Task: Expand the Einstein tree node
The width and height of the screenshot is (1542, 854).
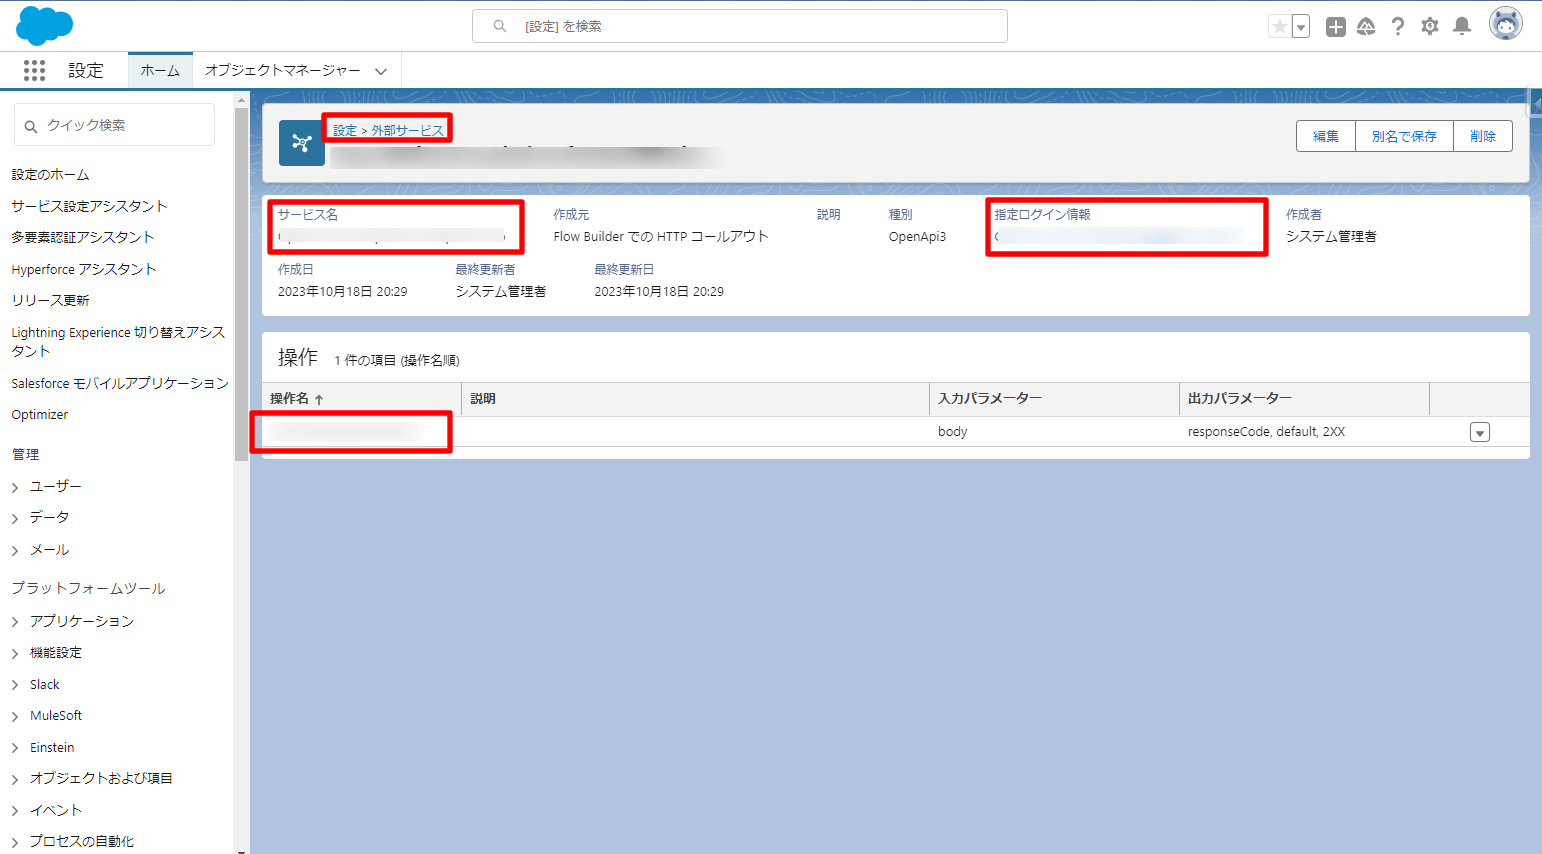Action: coord(15,748)
